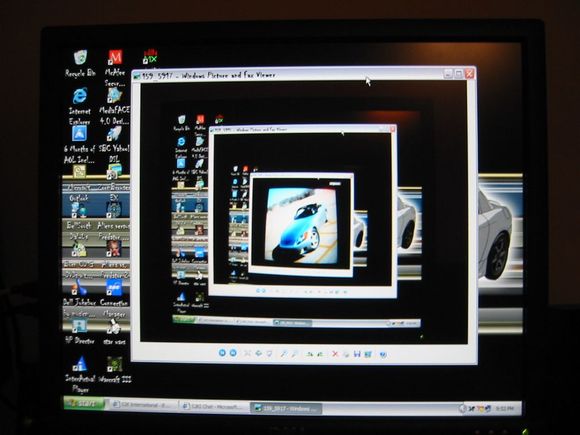Rotate the picture clockwise

[x=310, y=354]
